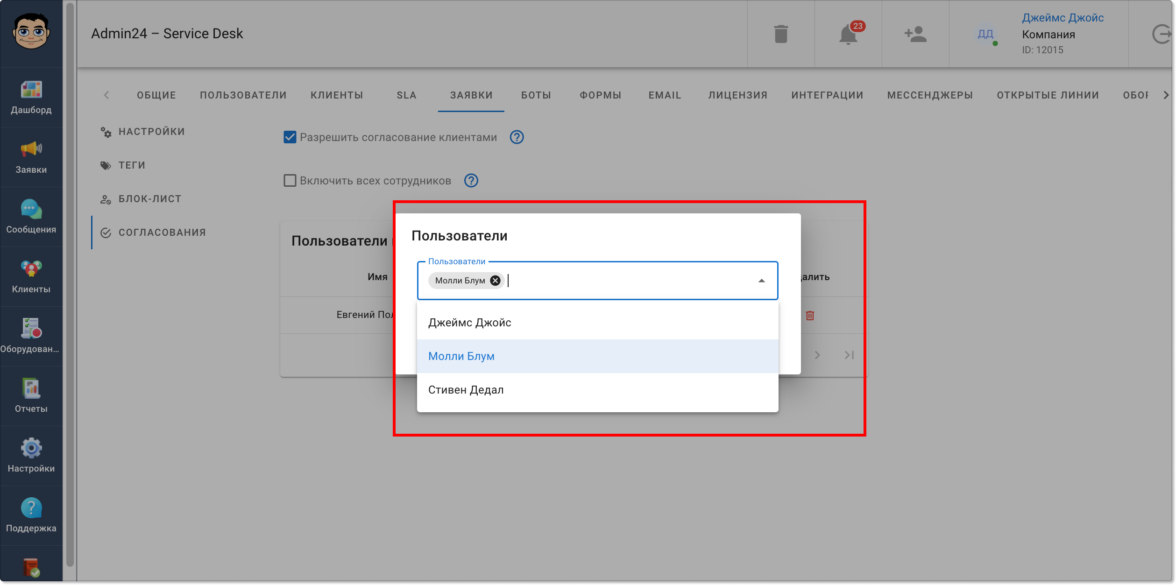Open the Теги settings section
1176x585 pixels.
point(131,165)
